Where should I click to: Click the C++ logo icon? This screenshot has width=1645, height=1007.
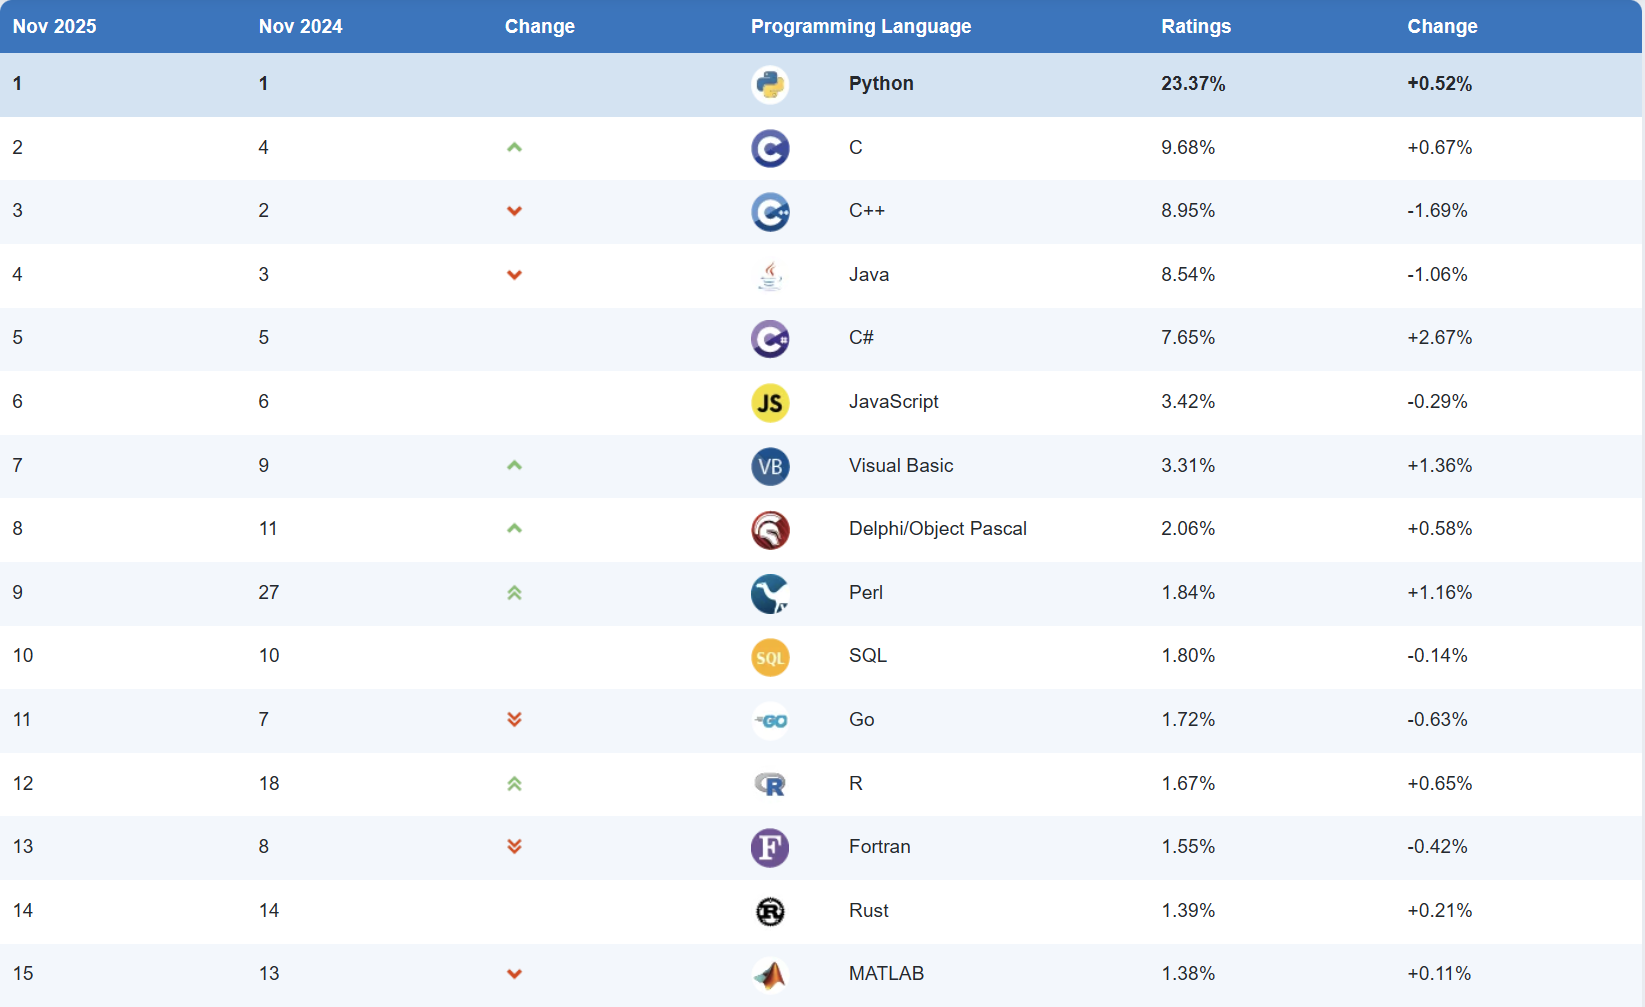[770, 212]
